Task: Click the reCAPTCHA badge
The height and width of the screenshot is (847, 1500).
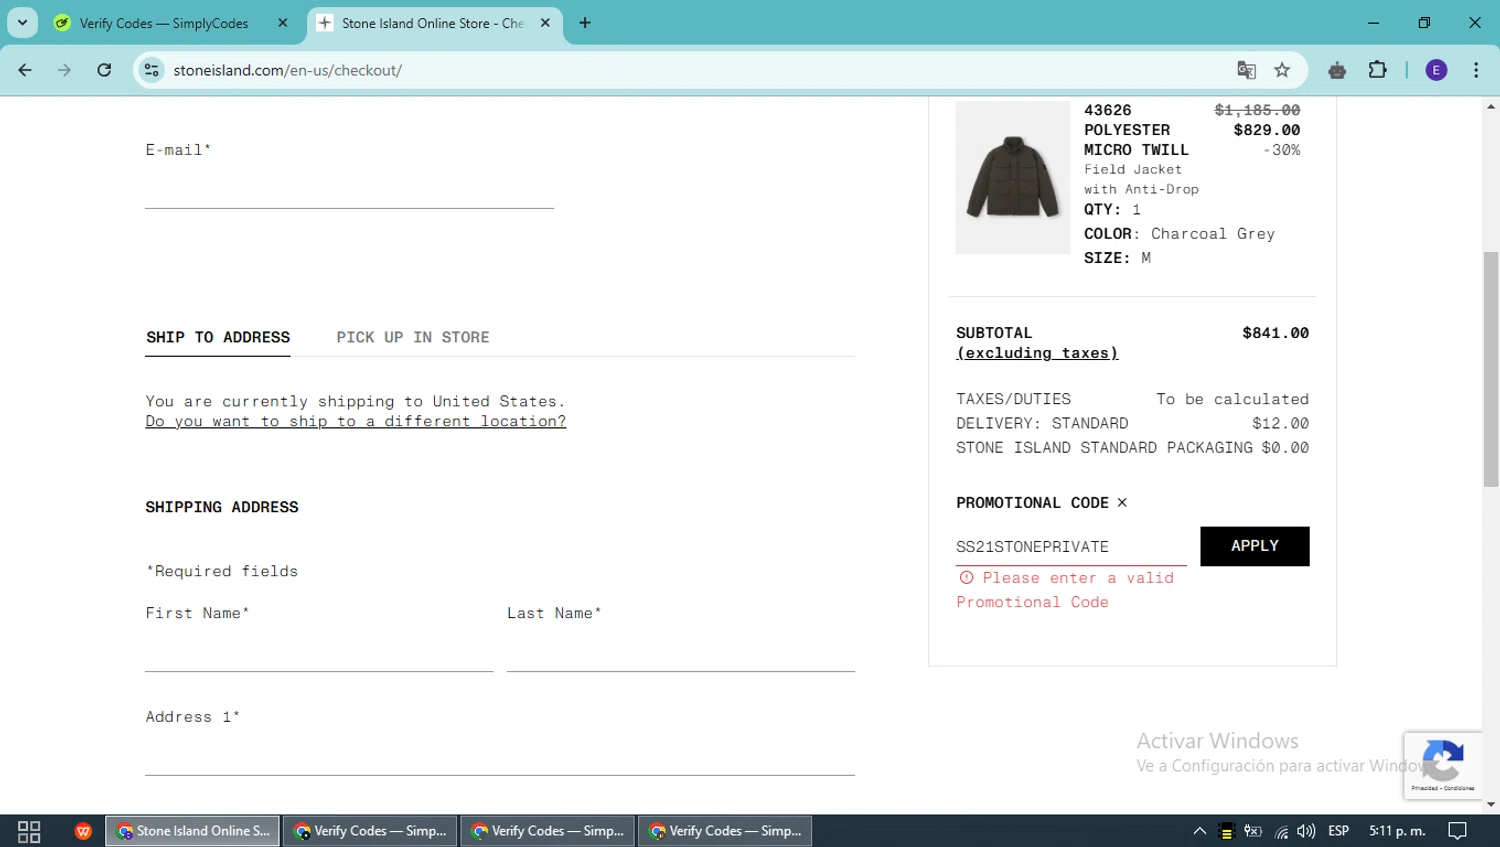Action: coord(1442,765)
